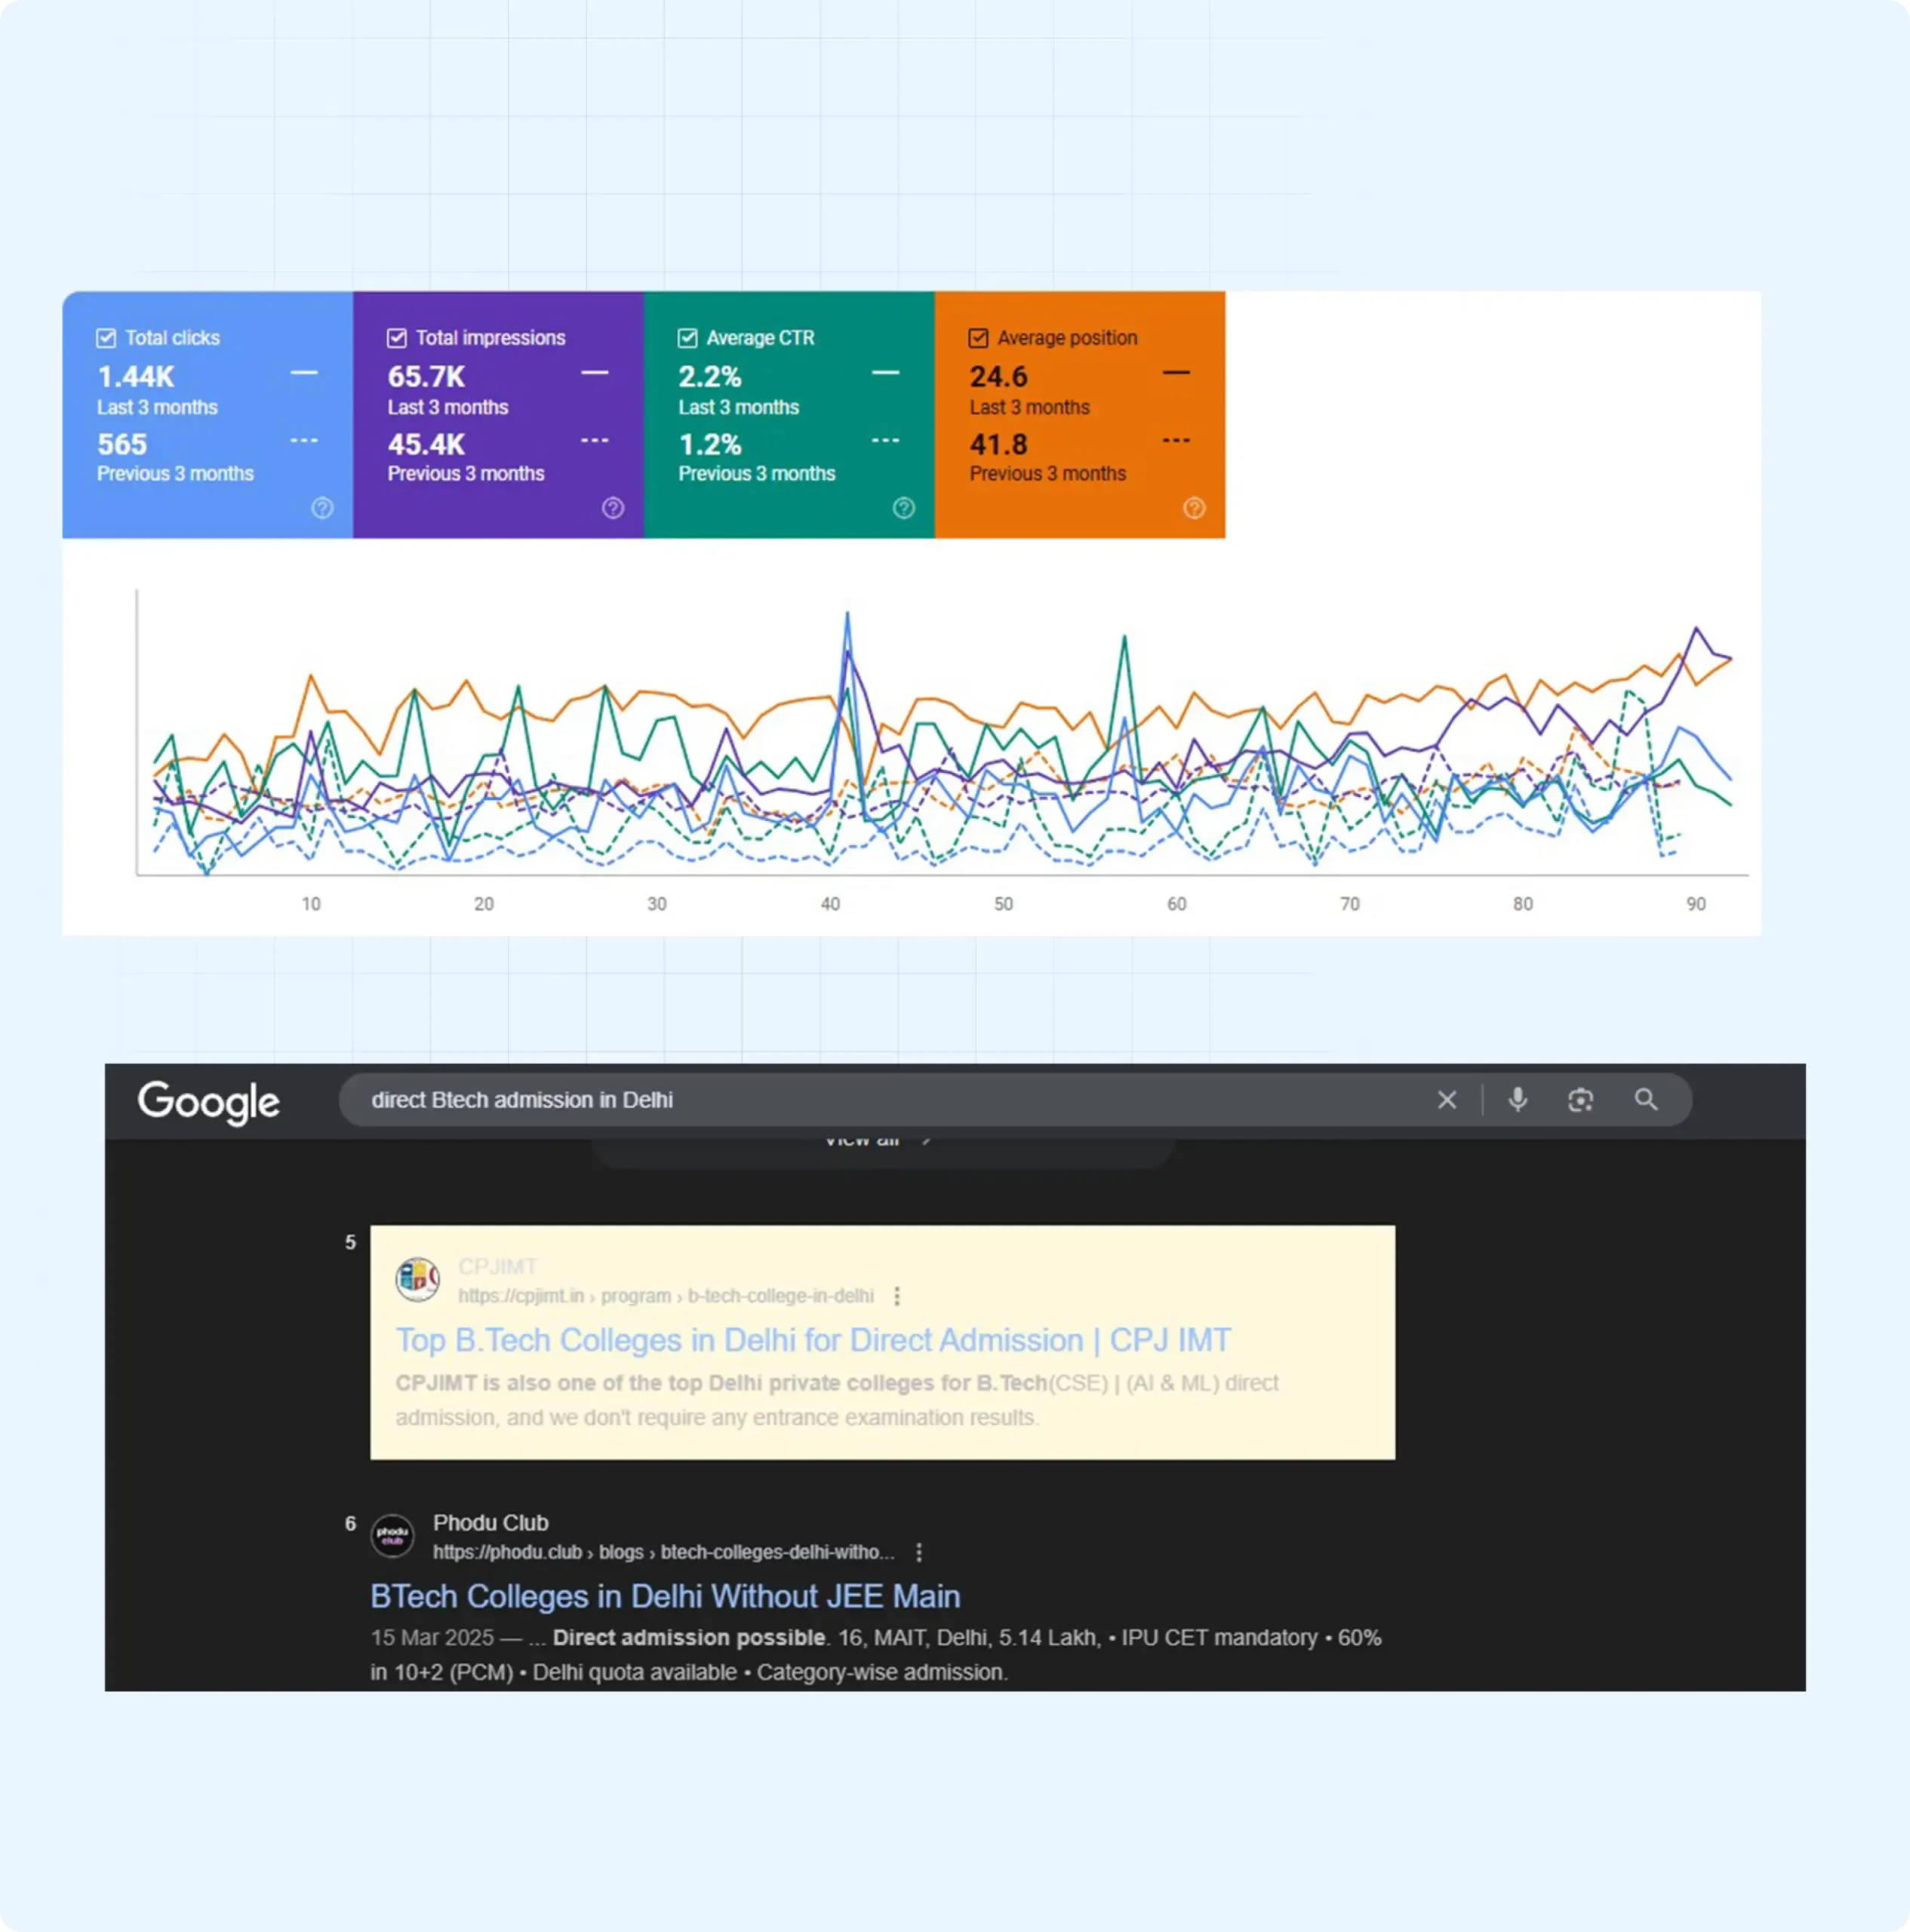
Task: Click the Google logo
Action: [209, 1102]
